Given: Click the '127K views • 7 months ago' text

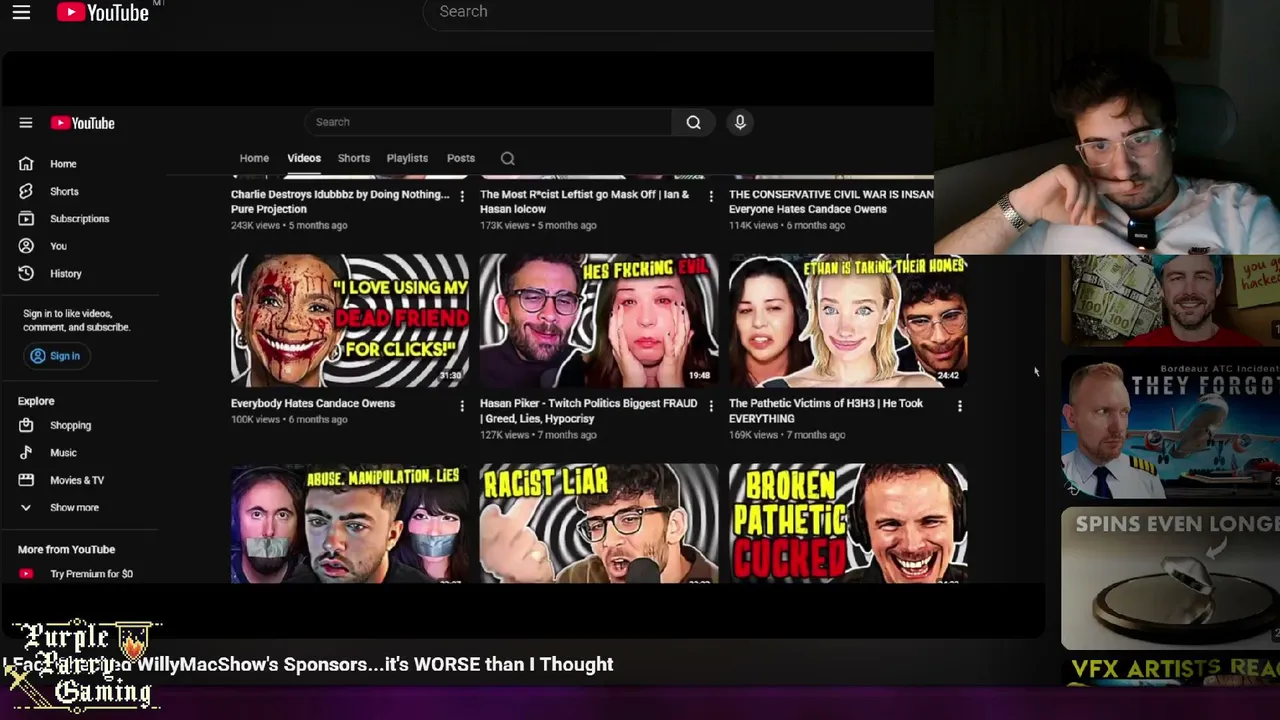Looking at the screenshot, I should [x=538, y=435].
